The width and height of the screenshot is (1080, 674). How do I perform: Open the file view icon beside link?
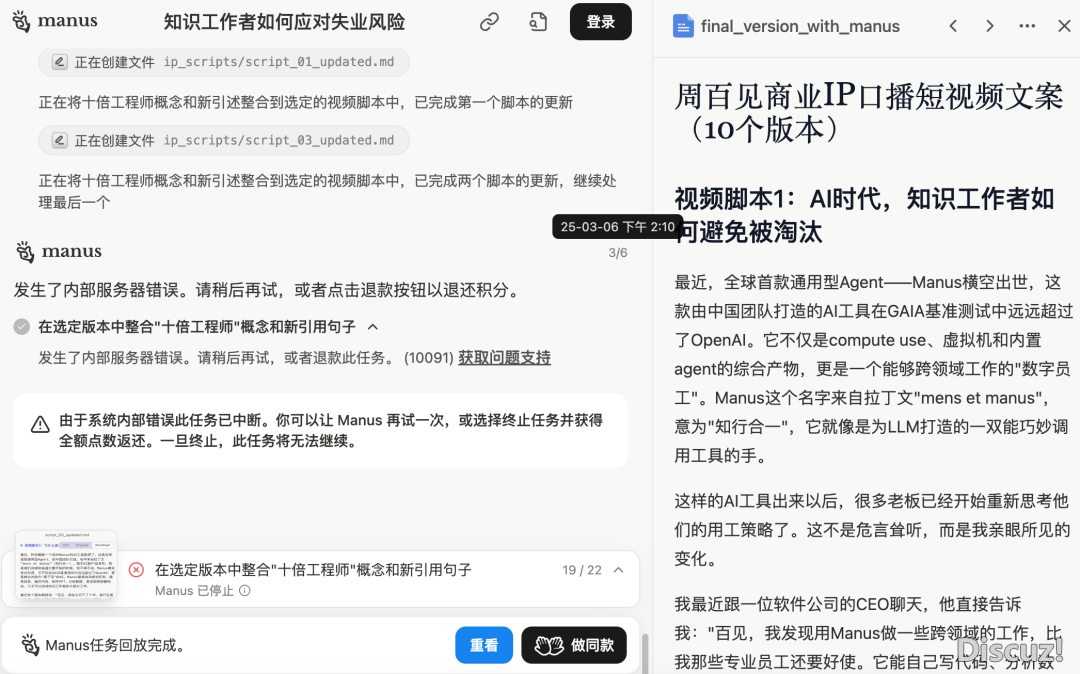click(x=538, y=22)
